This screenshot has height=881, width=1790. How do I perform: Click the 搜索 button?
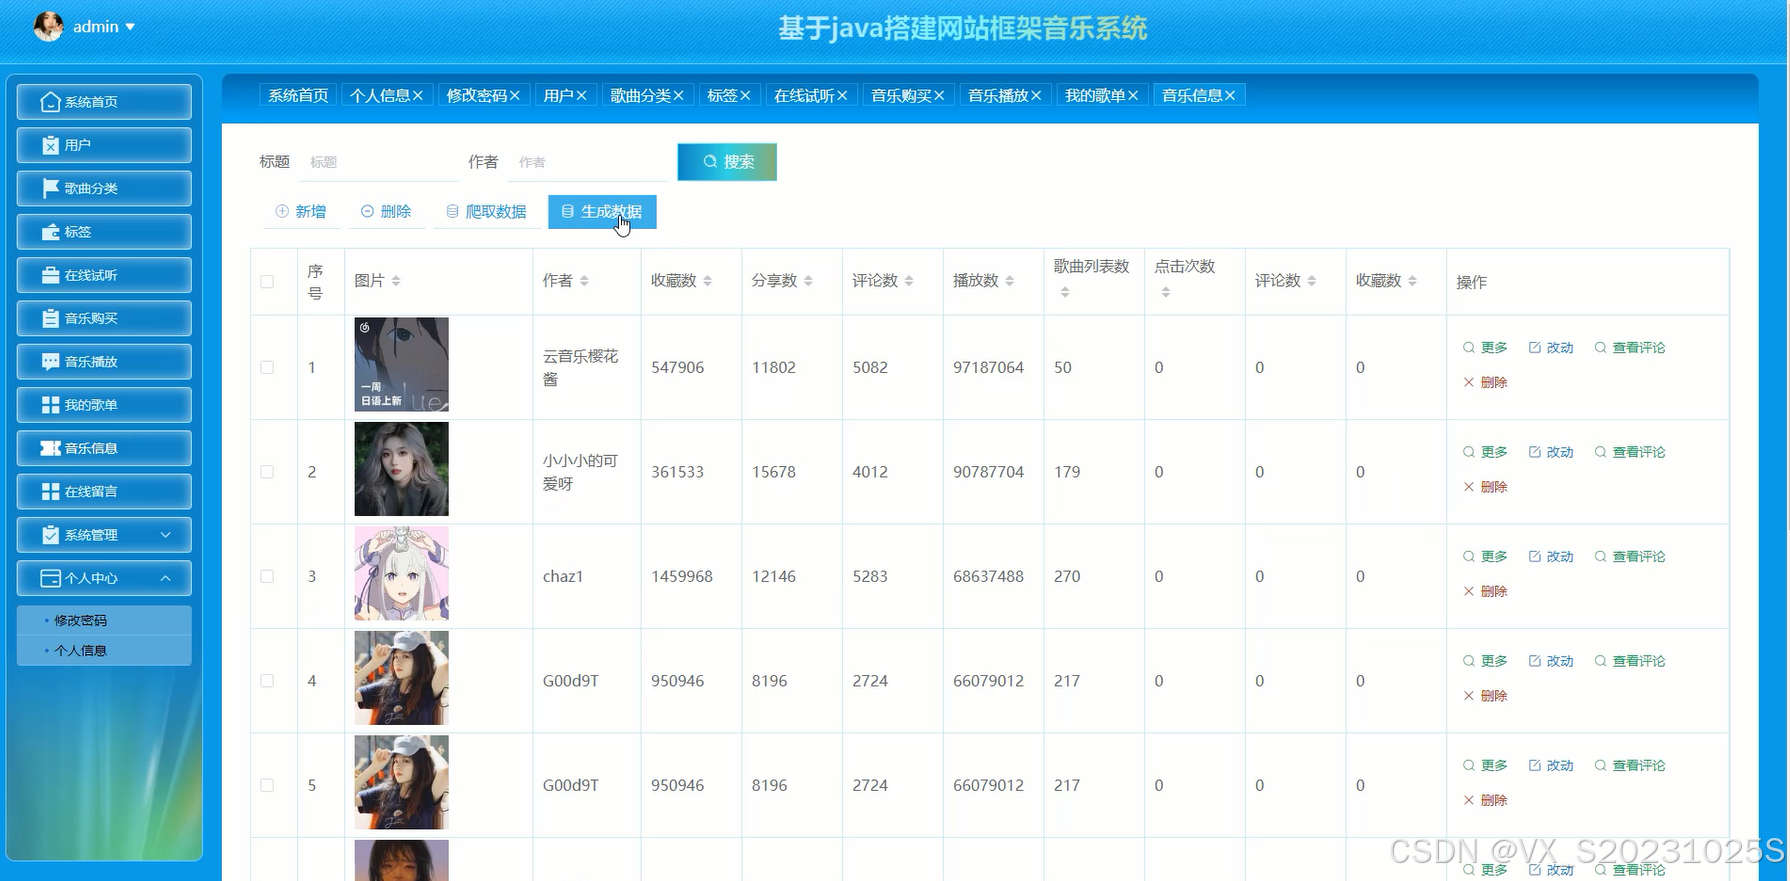[x=727, y=162]
